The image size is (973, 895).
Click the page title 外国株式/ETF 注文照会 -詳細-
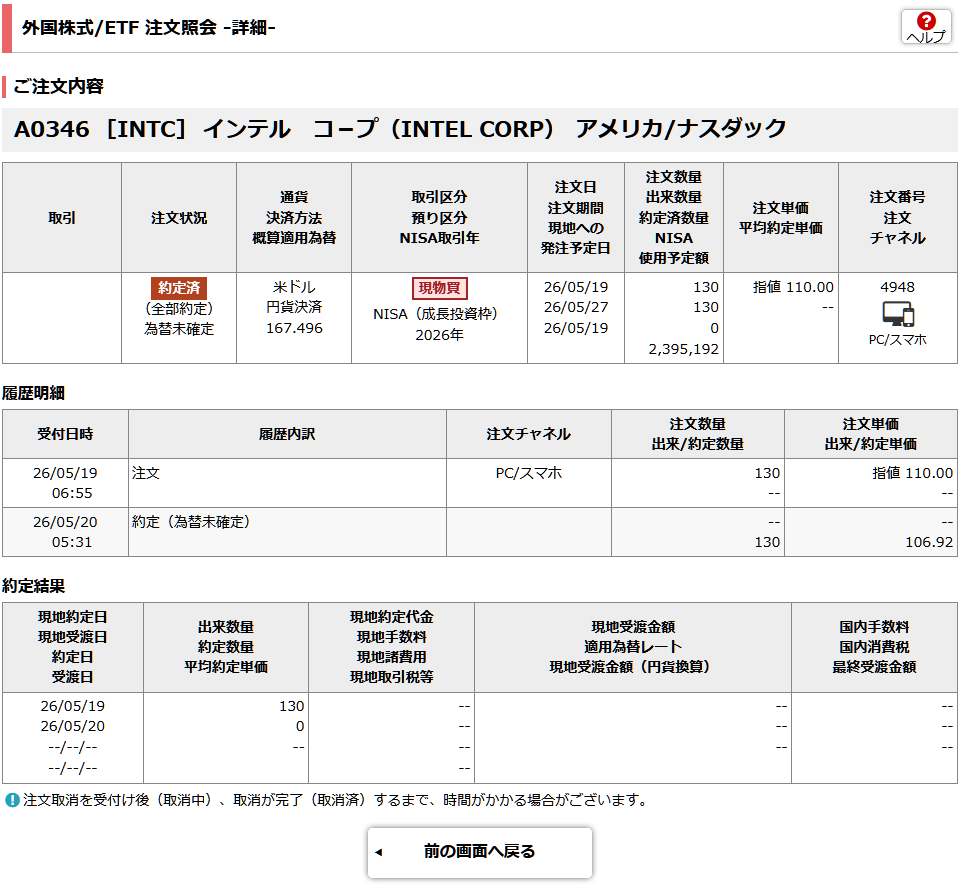(148, 27)
